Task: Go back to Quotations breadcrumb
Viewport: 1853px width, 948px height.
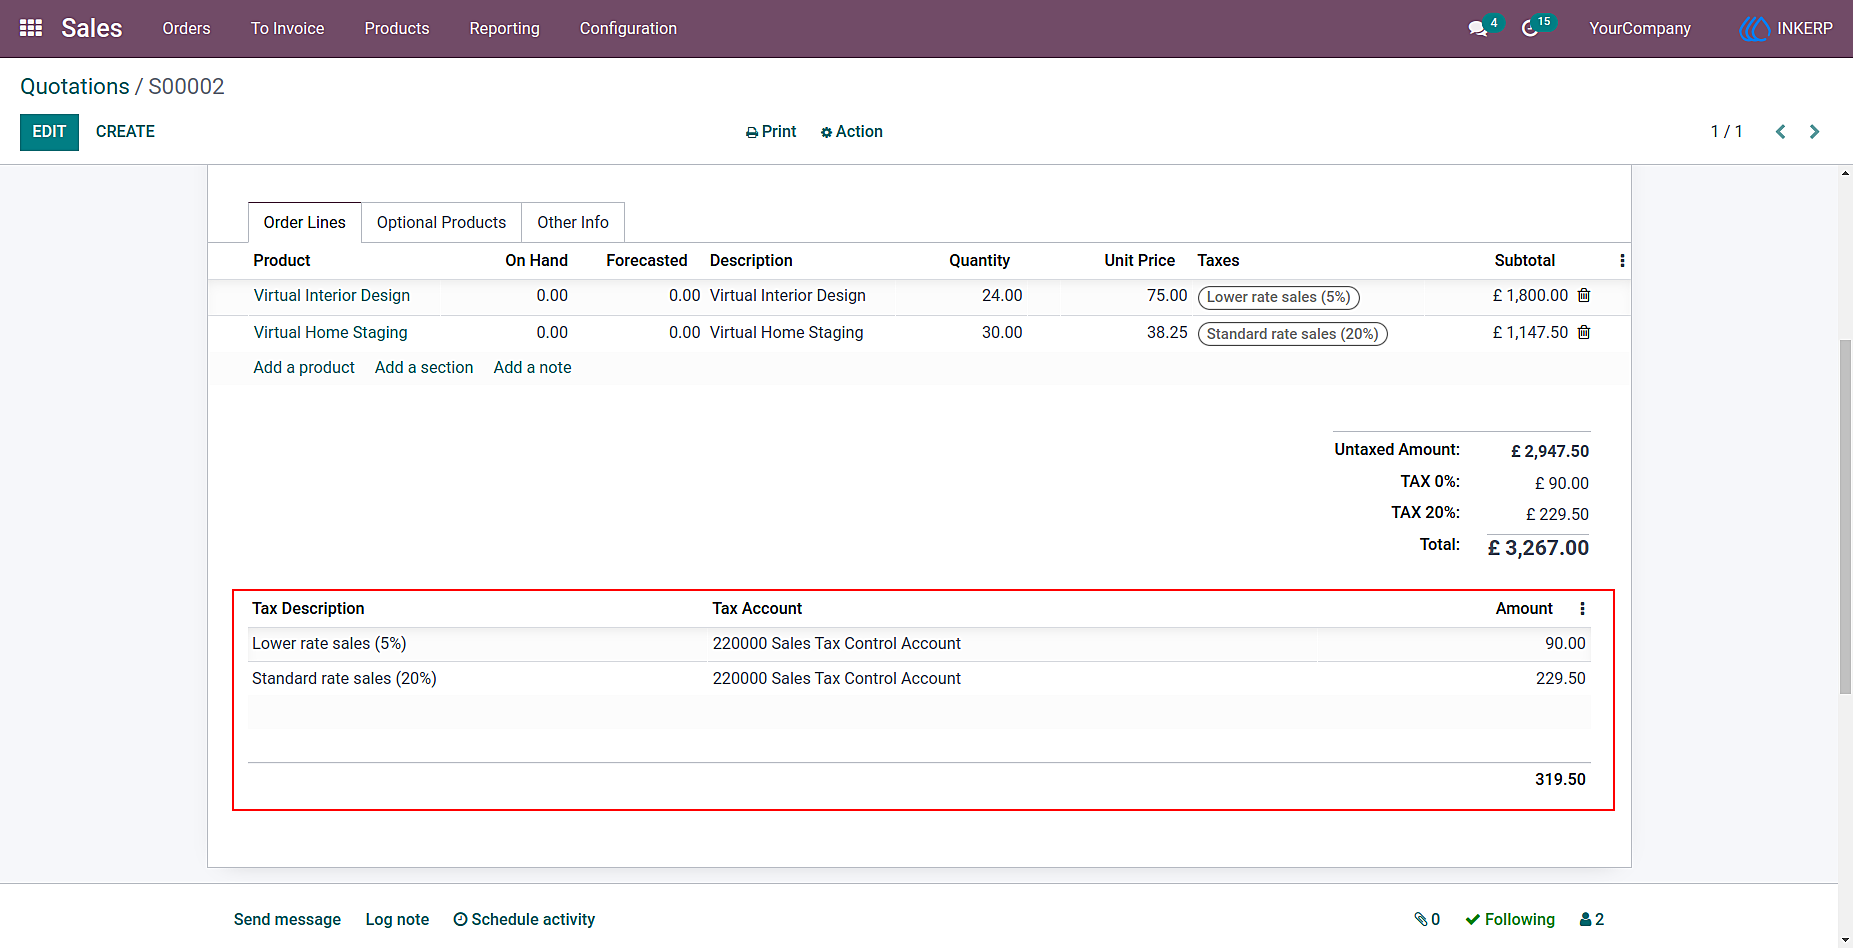Action: click(75, 87)
